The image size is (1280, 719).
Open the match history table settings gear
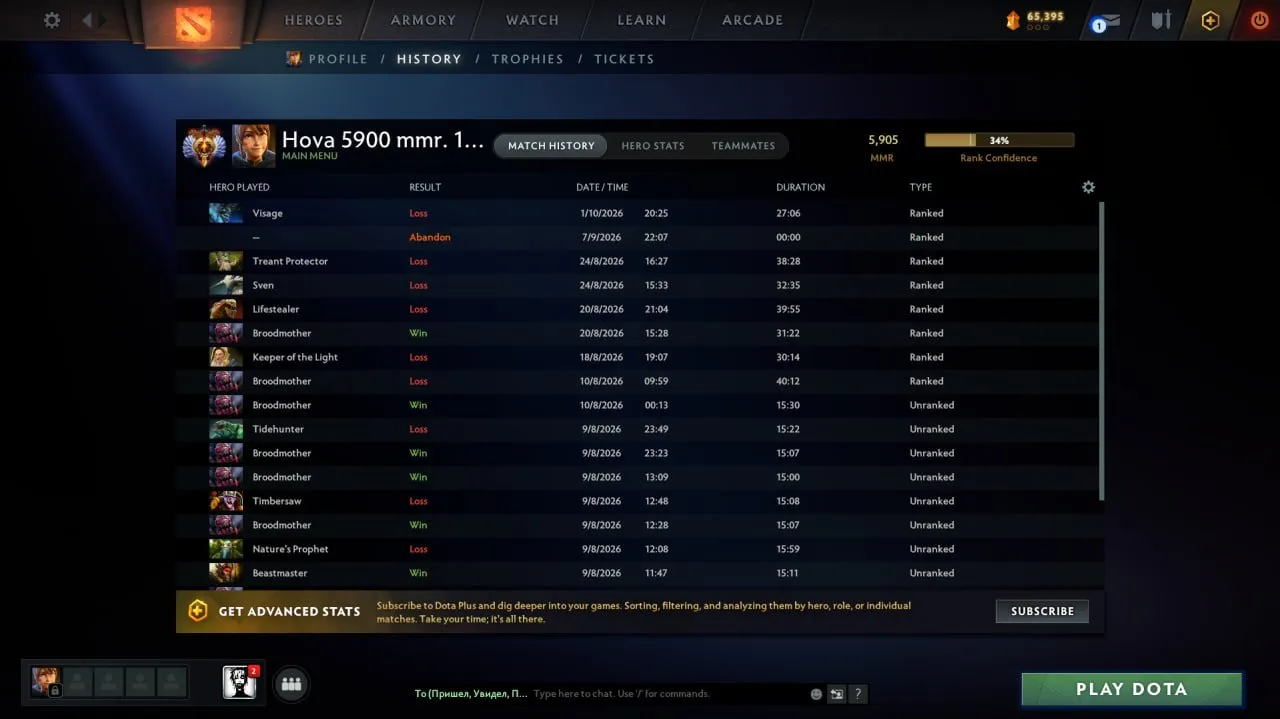1088,187
